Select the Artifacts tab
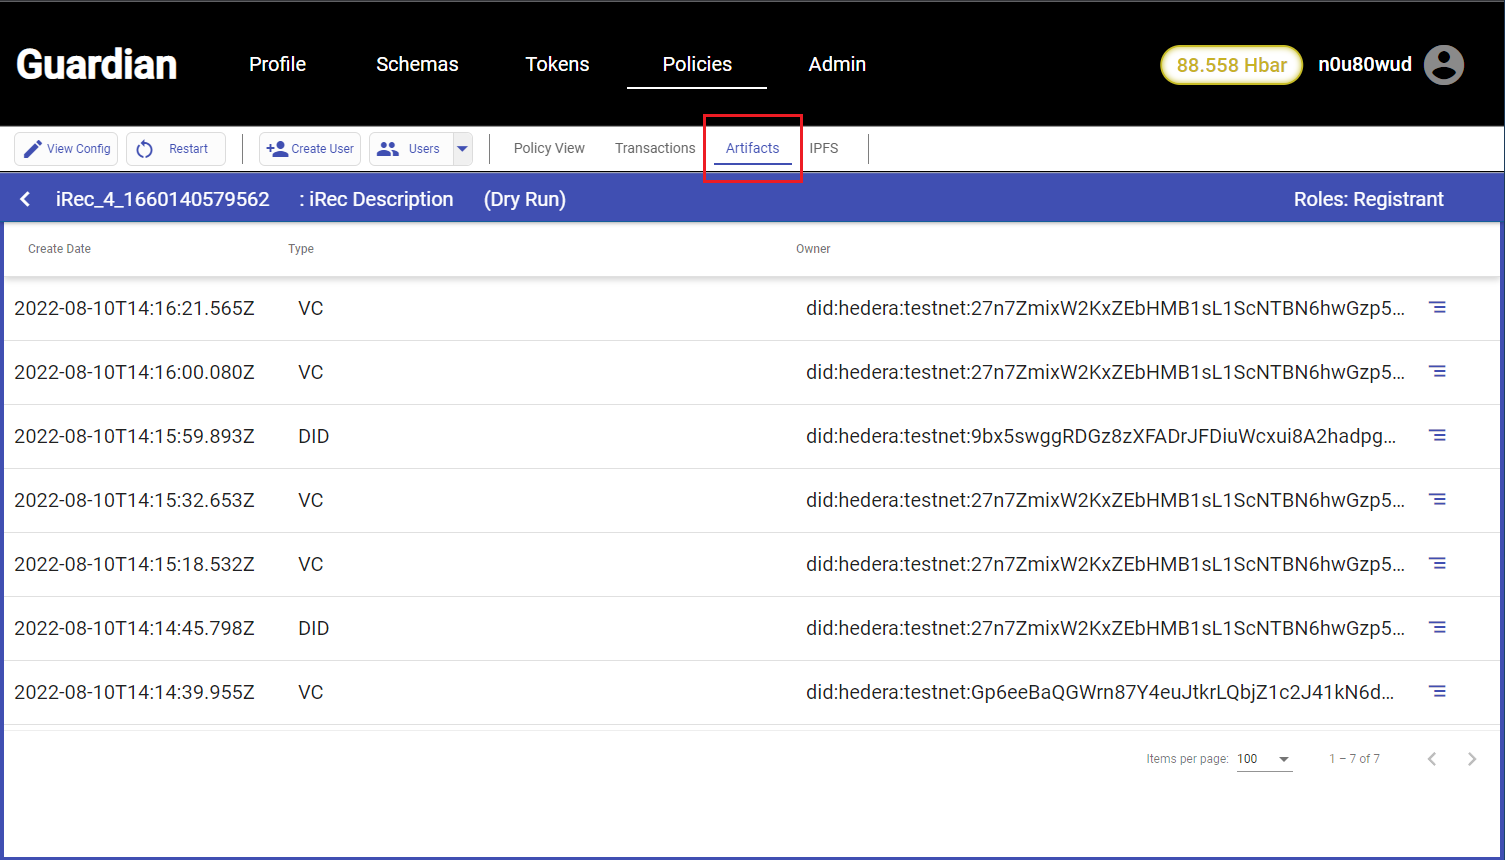The width and height of the screenshot is (1505, 860). pos(753,148)
